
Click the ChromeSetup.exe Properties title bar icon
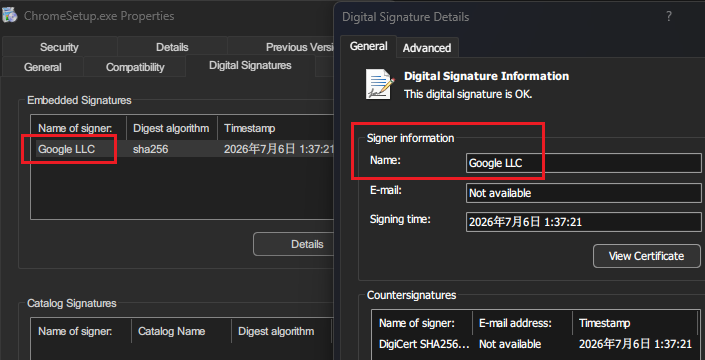pyautogui.click(x=9, y=16)
